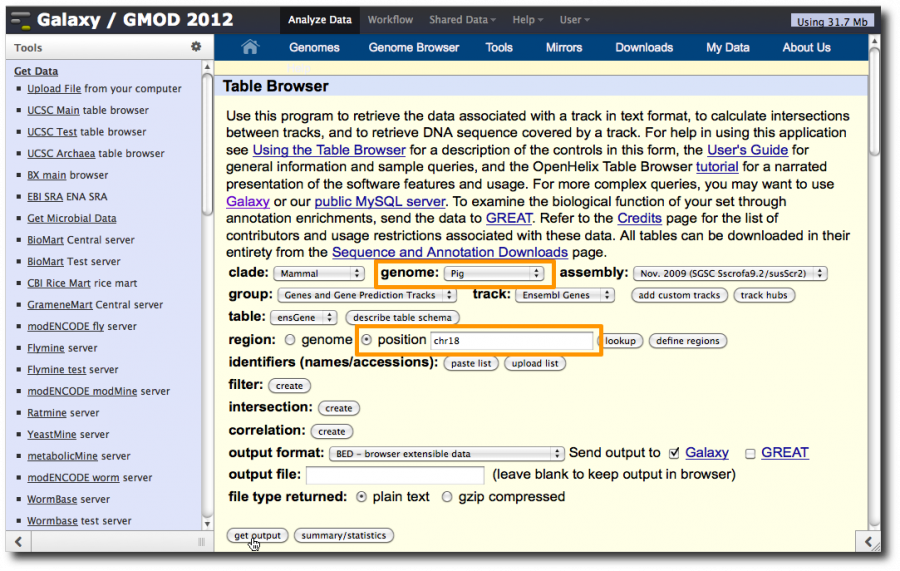Screen dimensions: 900x571
Task: Click add custom tracks button
Action: (679, 295)
